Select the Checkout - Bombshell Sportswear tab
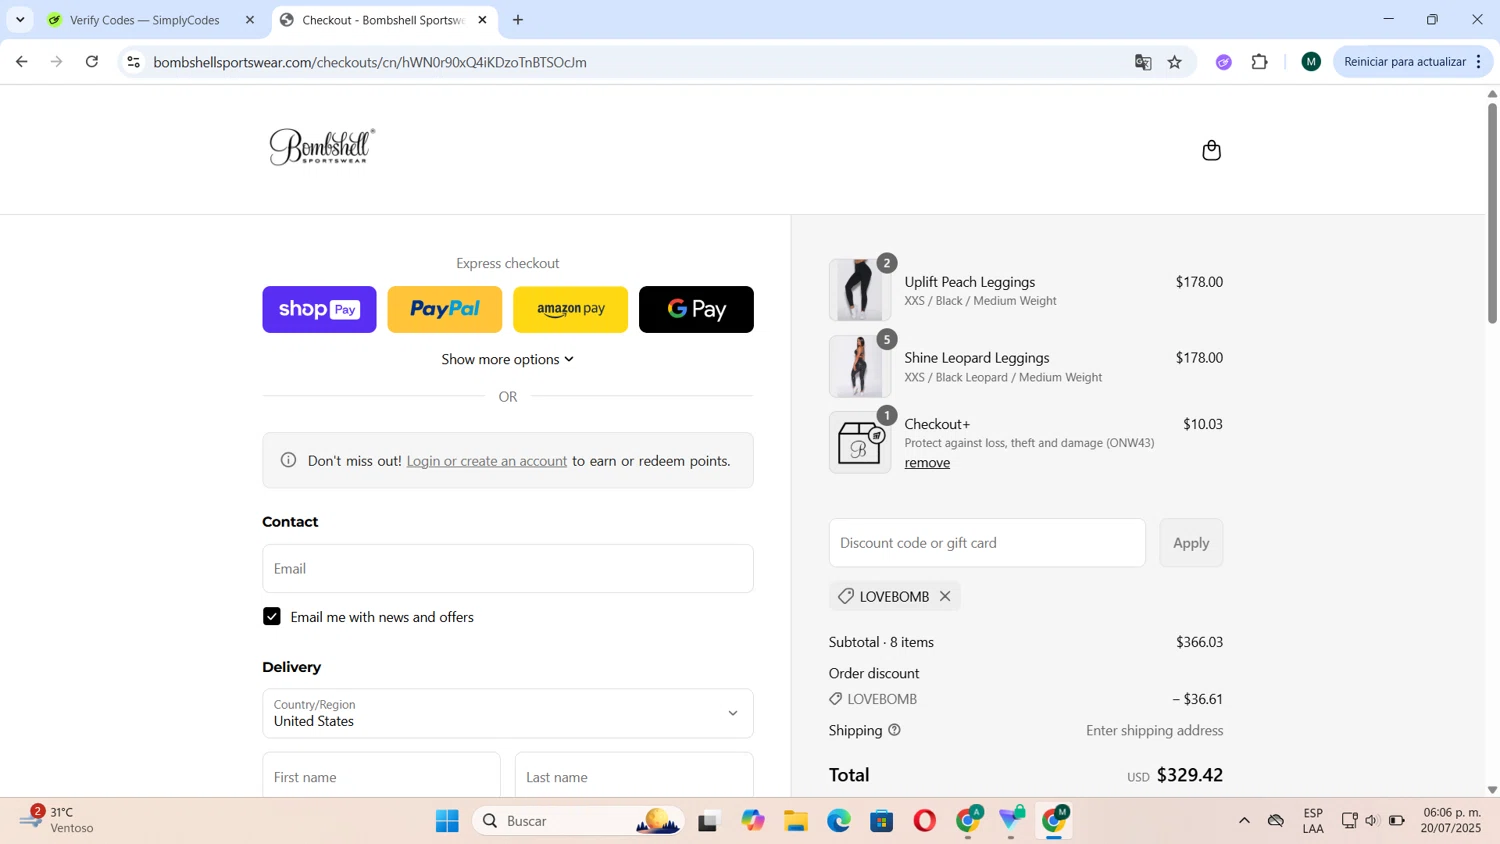 coord(384,20)
